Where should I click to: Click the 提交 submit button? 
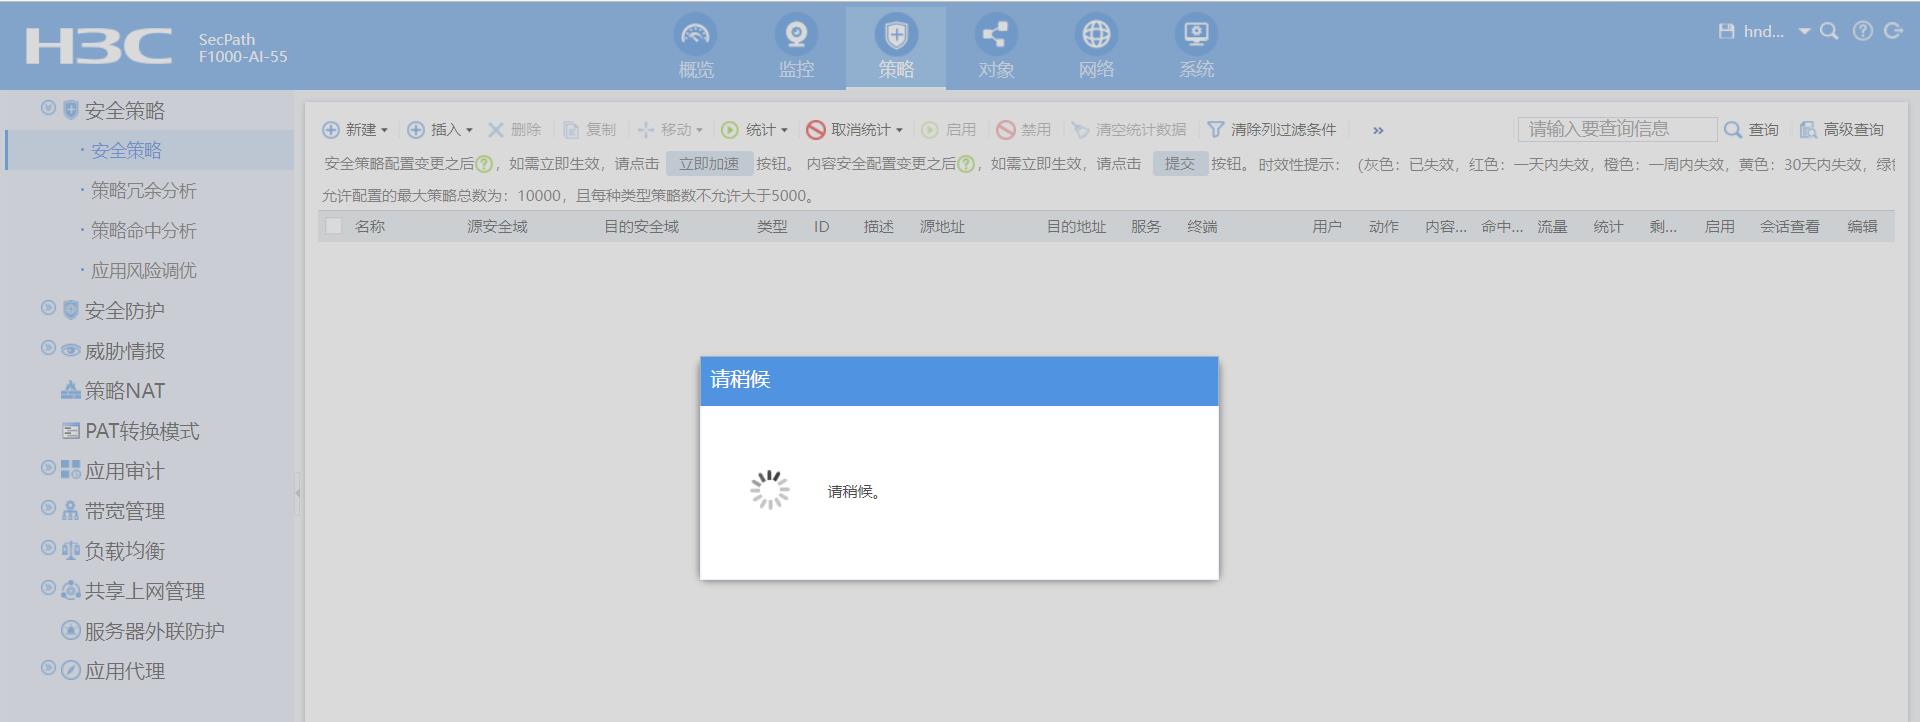1180,164
